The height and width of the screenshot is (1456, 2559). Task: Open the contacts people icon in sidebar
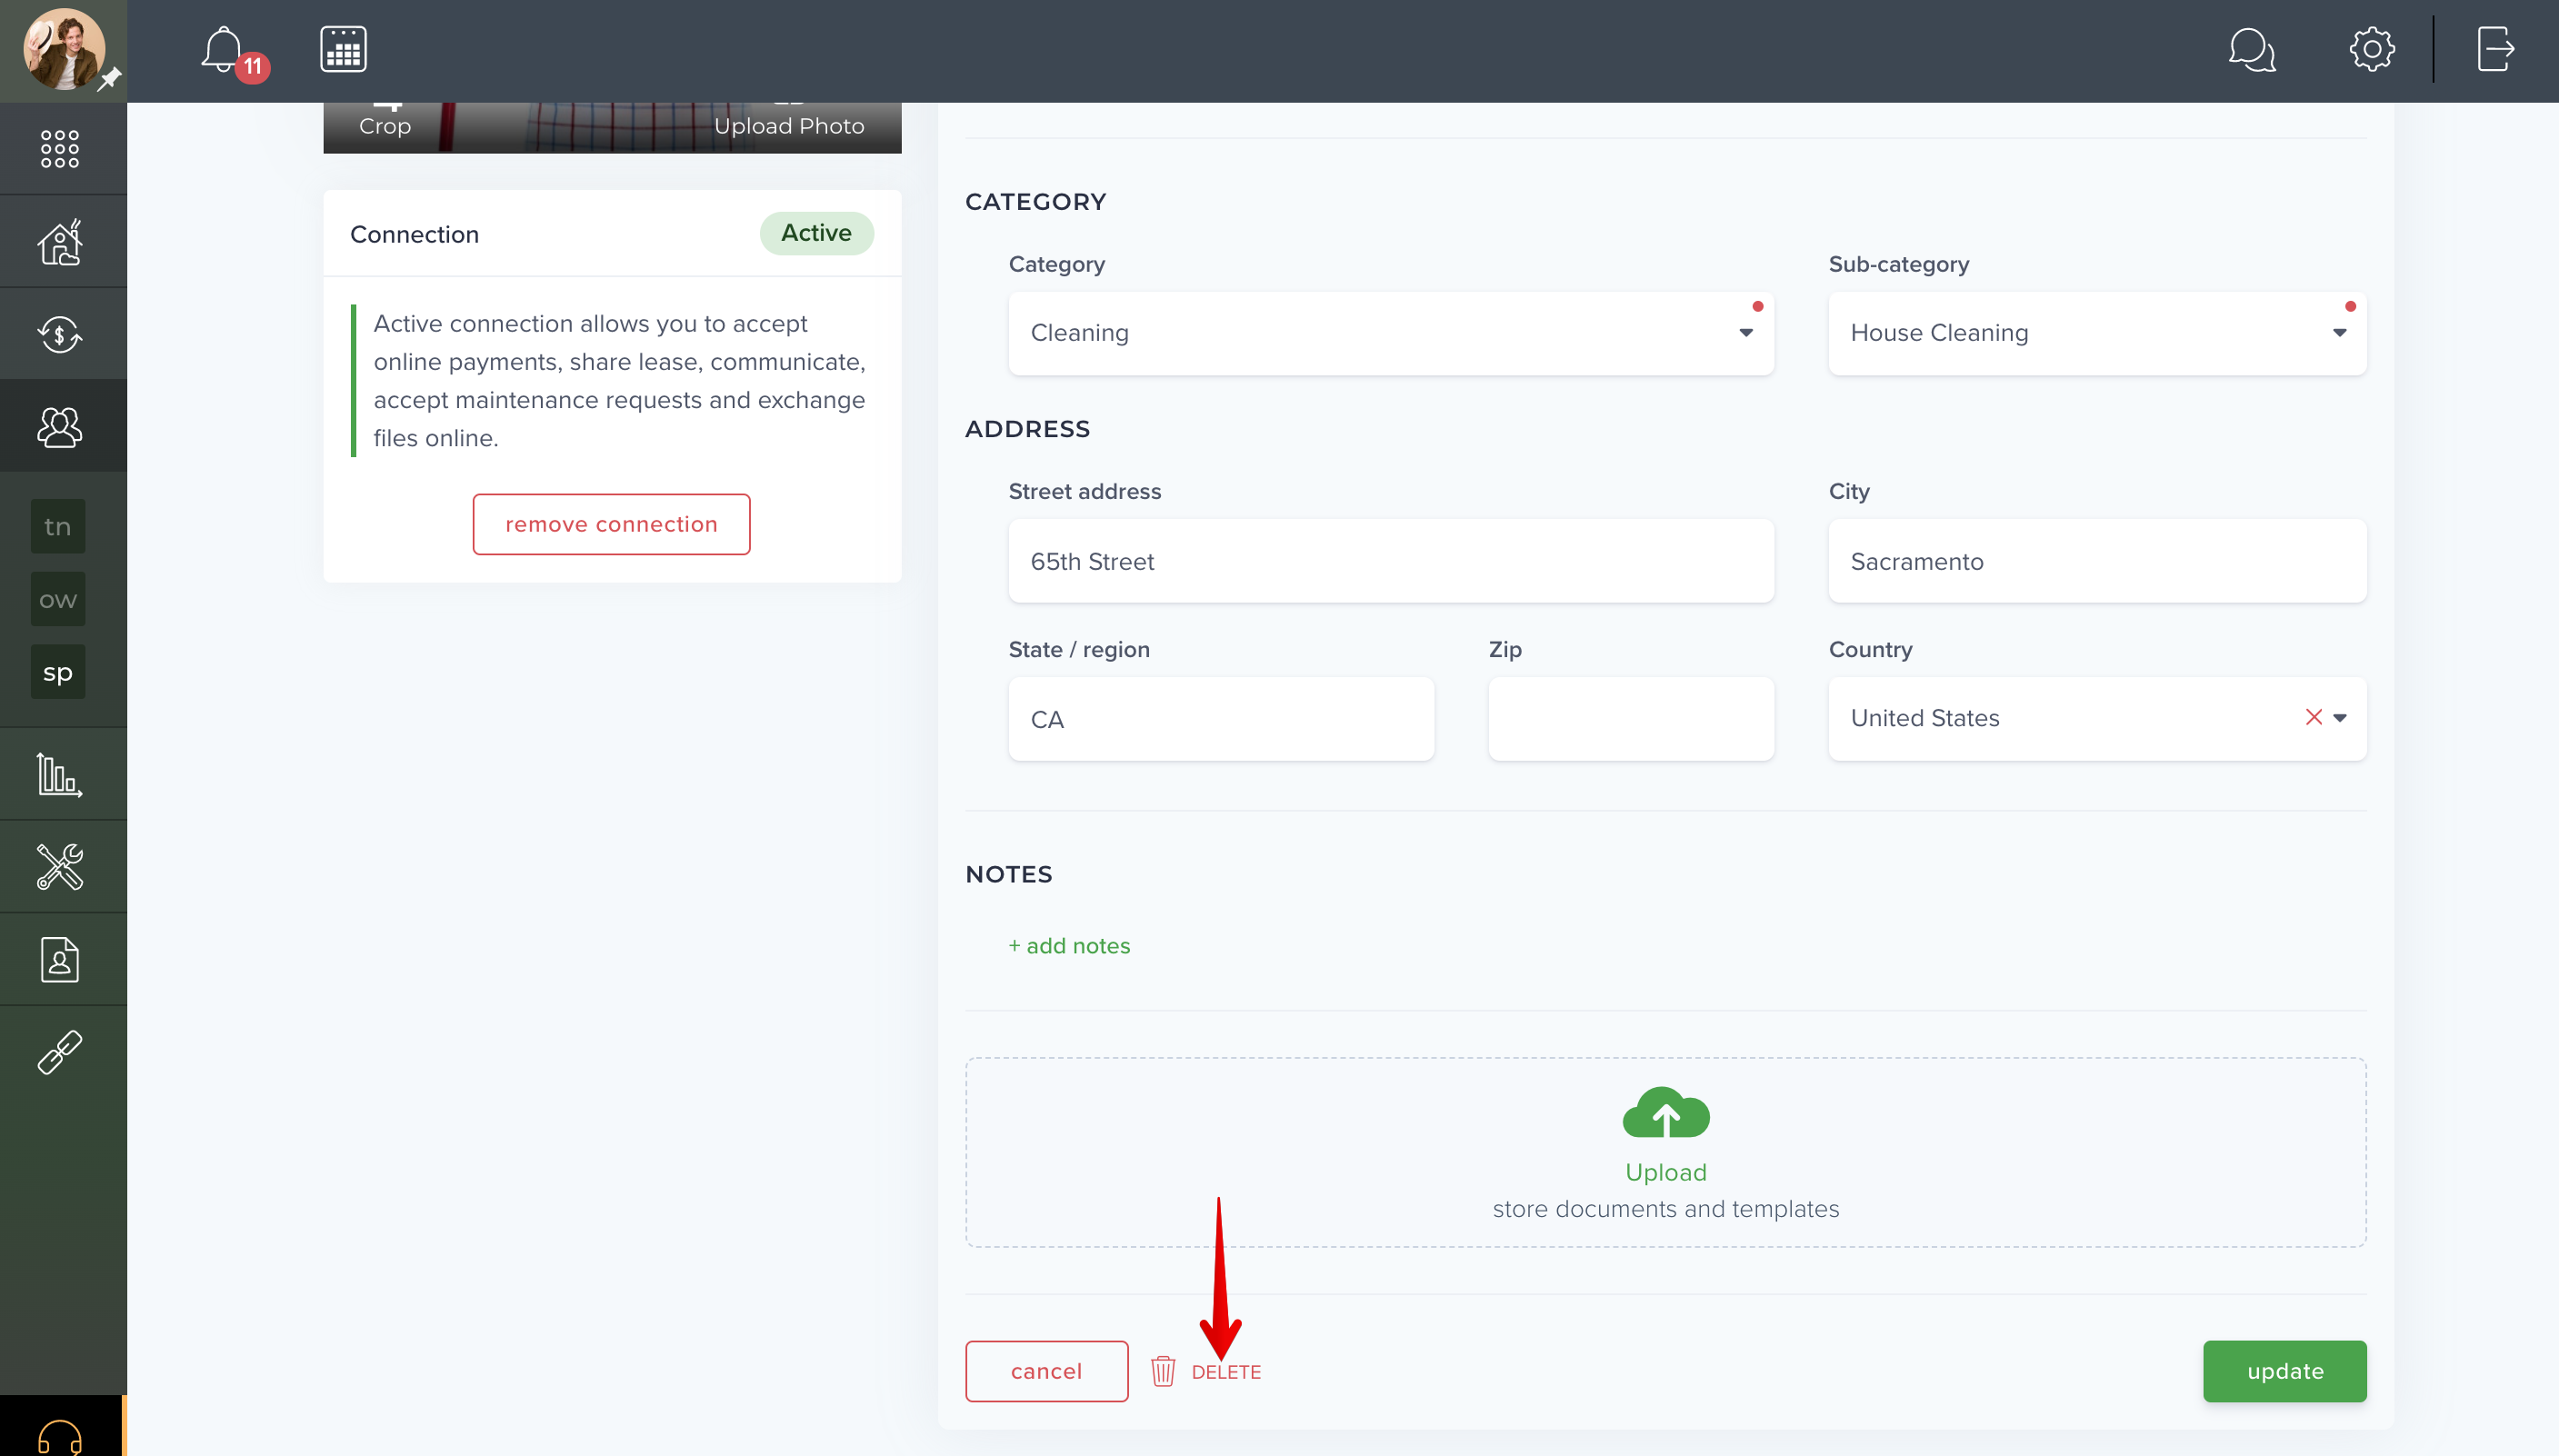click(60, 427)
